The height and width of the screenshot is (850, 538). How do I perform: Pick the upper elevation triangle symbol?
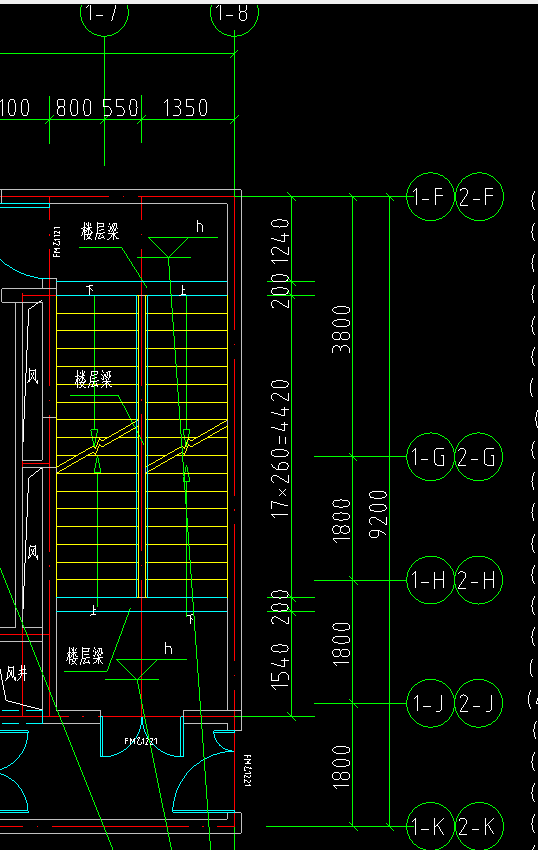169,247
